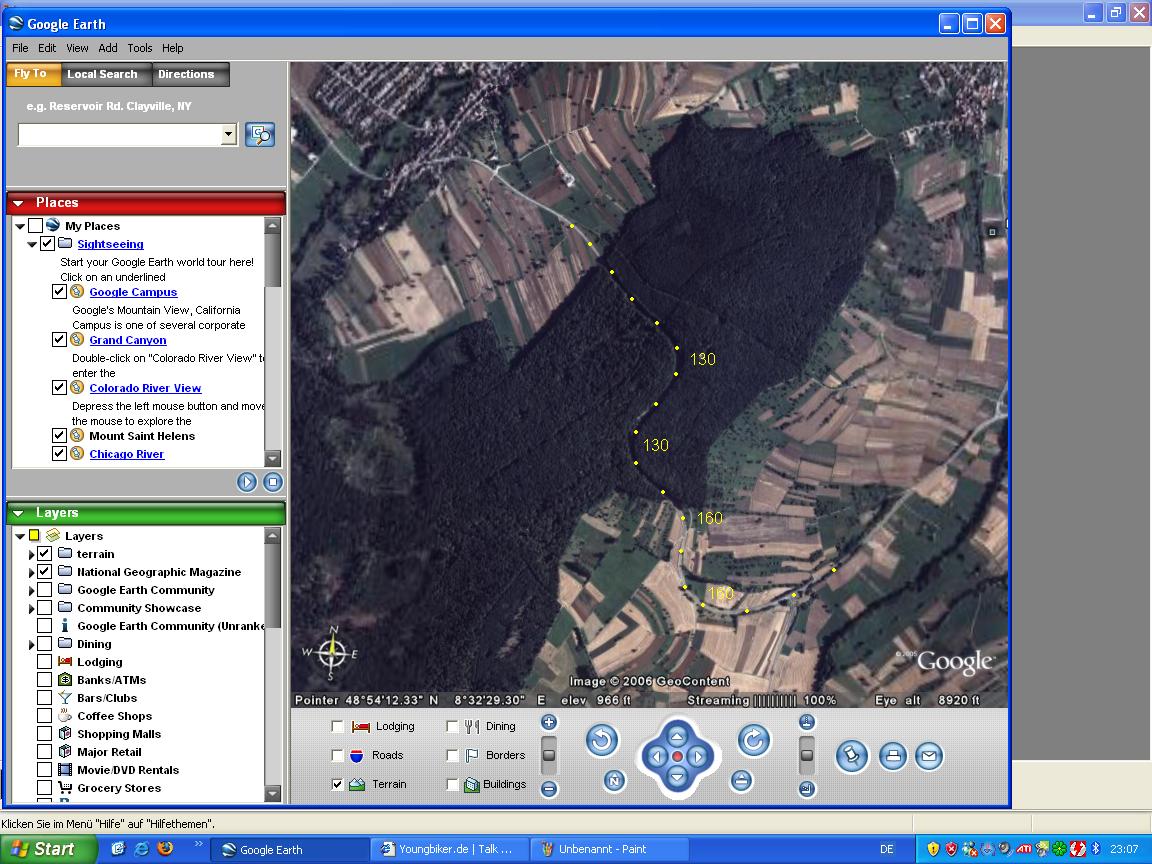This screenshot has height=864, width=1152.
Task: Tilt the view down
Action: (807, 789)
